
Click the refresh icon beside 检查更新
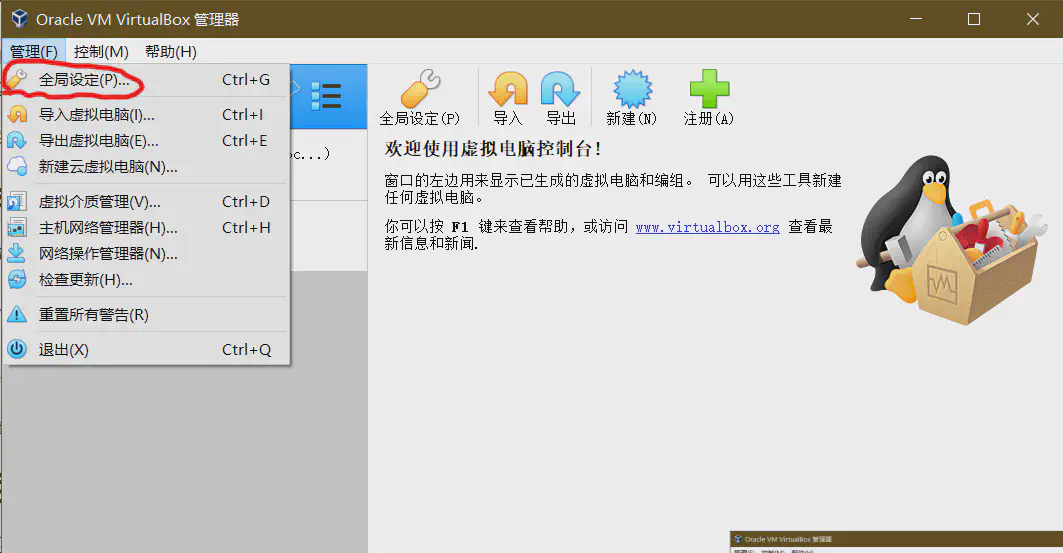point(17,279)
